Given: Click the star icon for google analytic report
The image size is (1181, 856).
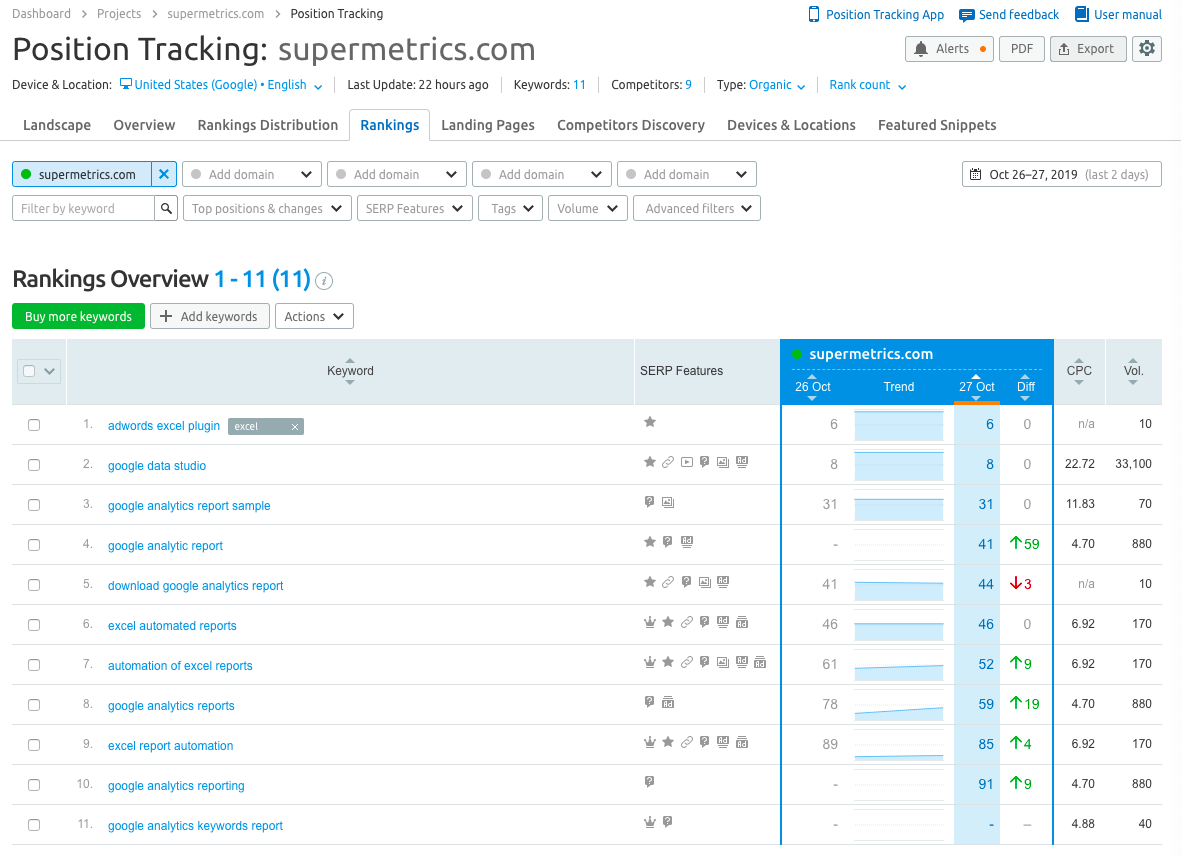Looking at the screenshot, I should coord(650,541).
